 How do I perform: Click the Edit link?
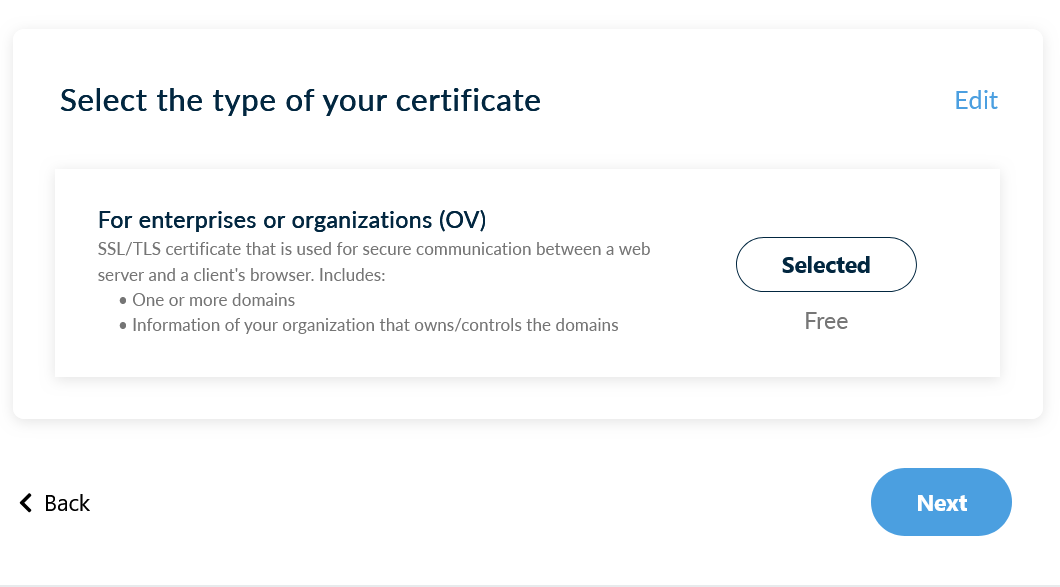[x=975, y=100]
